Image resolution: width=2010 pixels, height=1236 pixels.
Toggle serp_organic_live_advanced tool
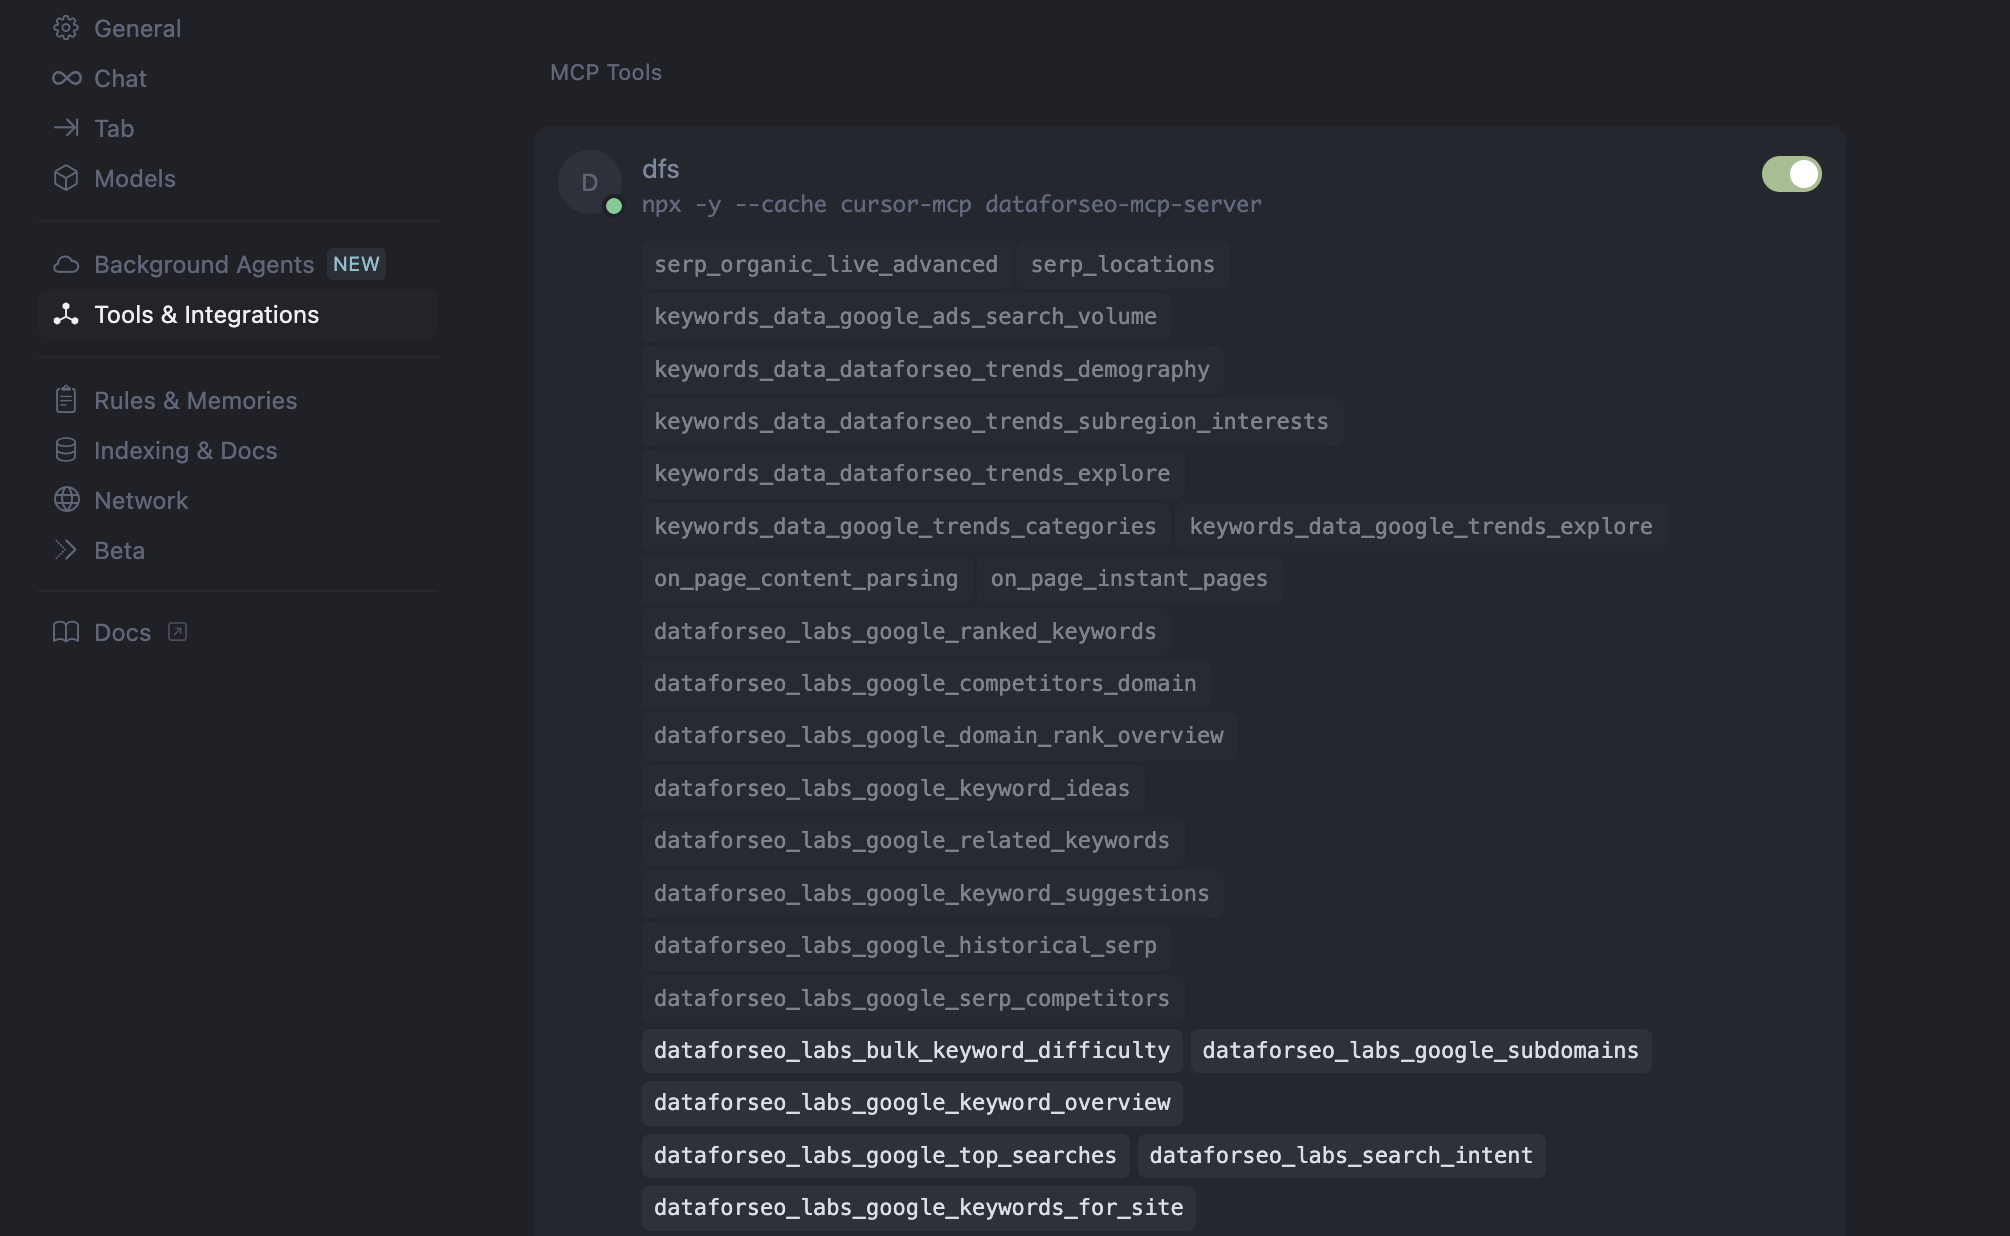826,265
